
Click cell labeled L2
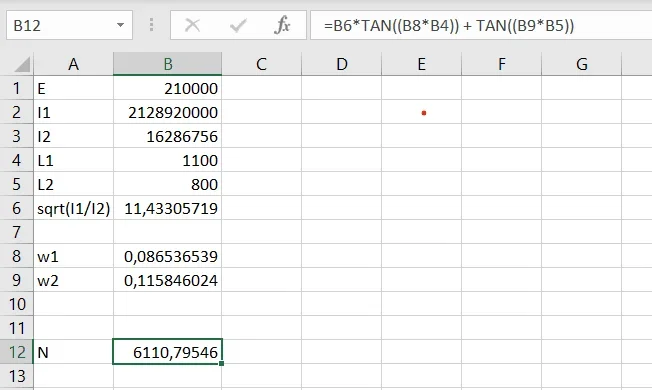pyautogui.click(x=74, y=184)
